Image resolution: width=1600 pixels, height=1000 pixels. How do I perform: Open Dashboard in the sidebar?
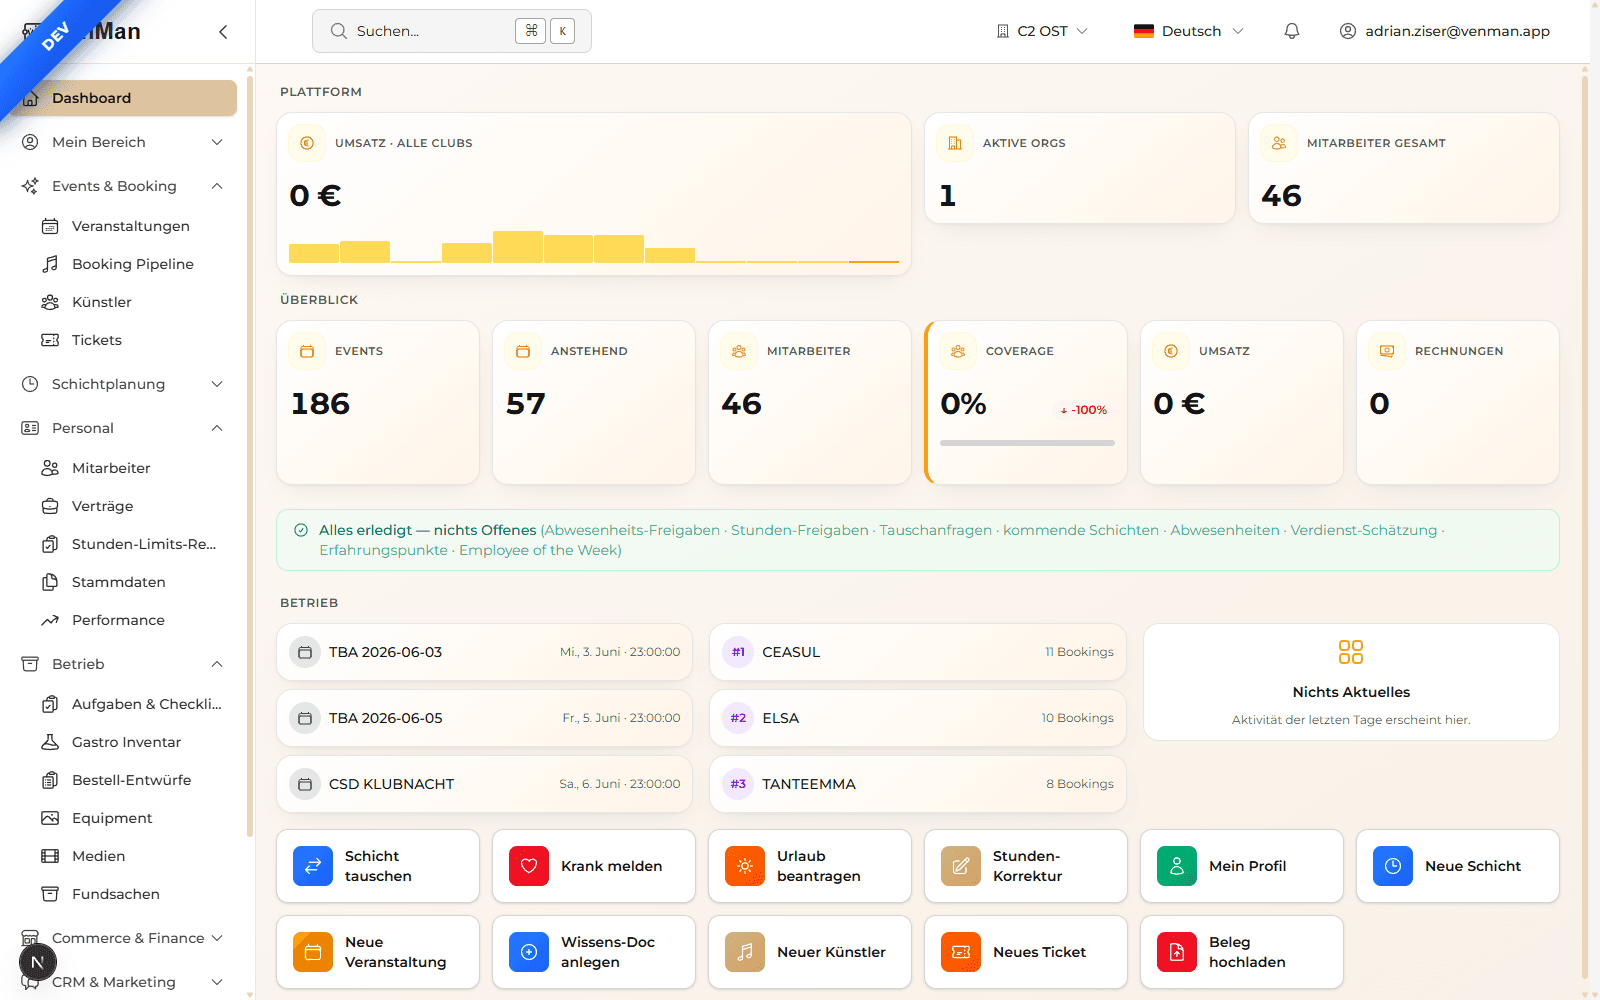pyautogui.click(x=122, y=98)
